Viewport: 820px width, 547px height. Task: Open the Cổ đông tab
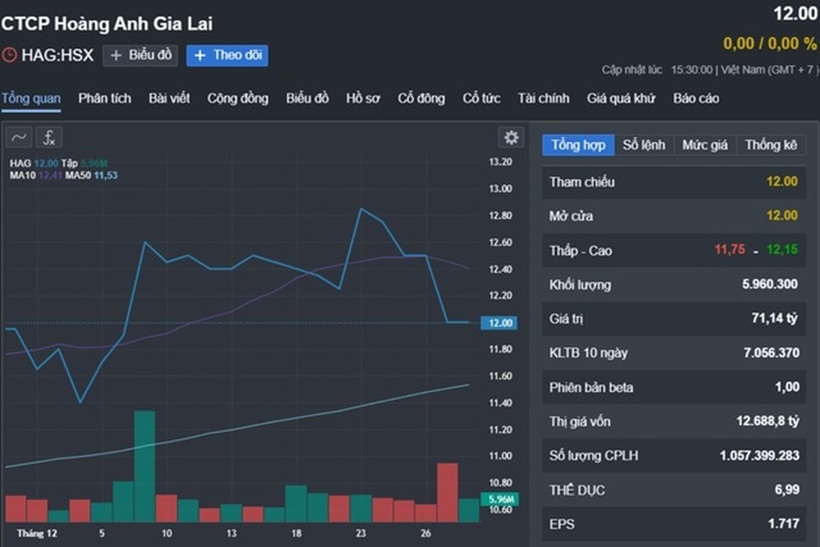(421, 98)
